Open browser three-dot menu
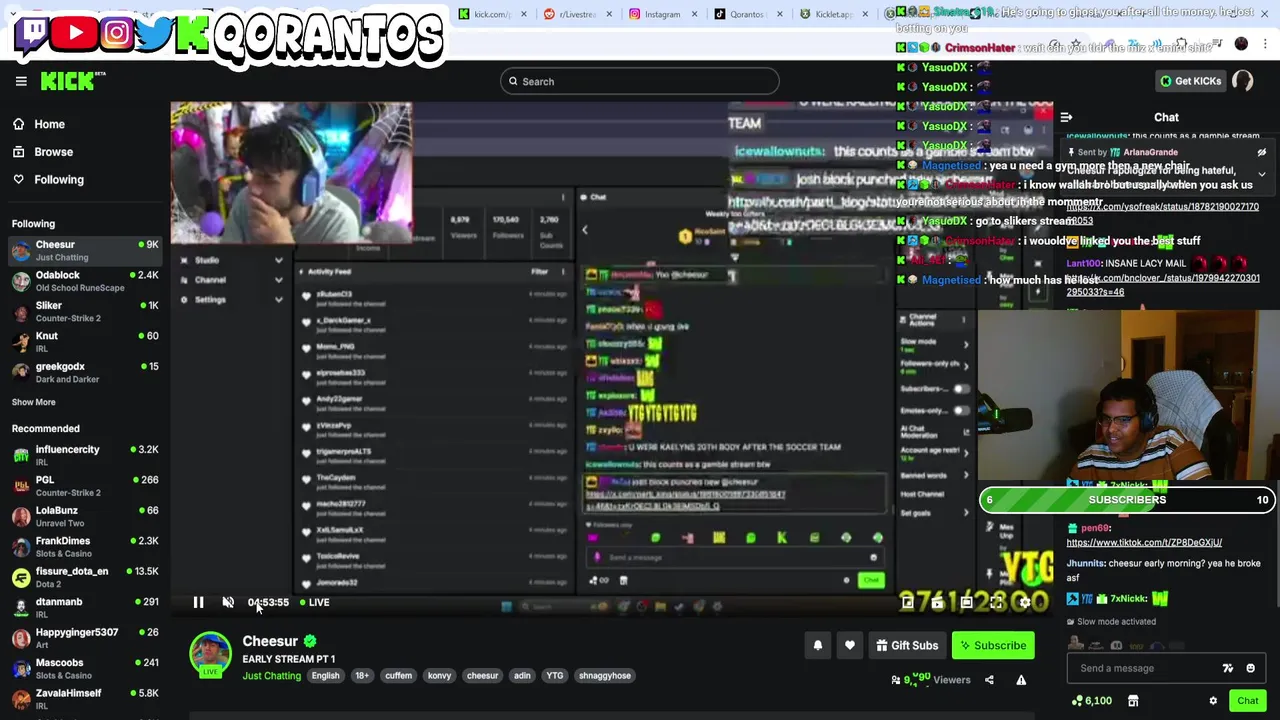This screenshot has width=1280, height=720. click(1265, 44)
